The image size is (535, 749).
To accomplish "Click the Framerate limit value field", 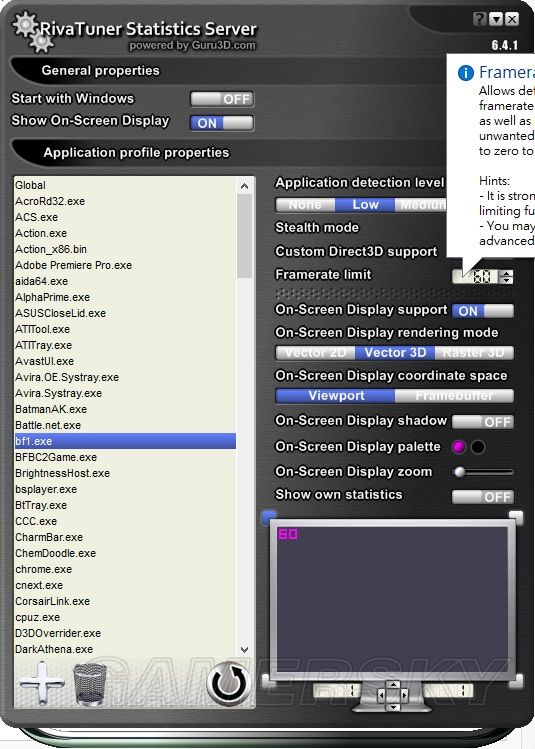I will pyautogui.click(x=475, y=277).
